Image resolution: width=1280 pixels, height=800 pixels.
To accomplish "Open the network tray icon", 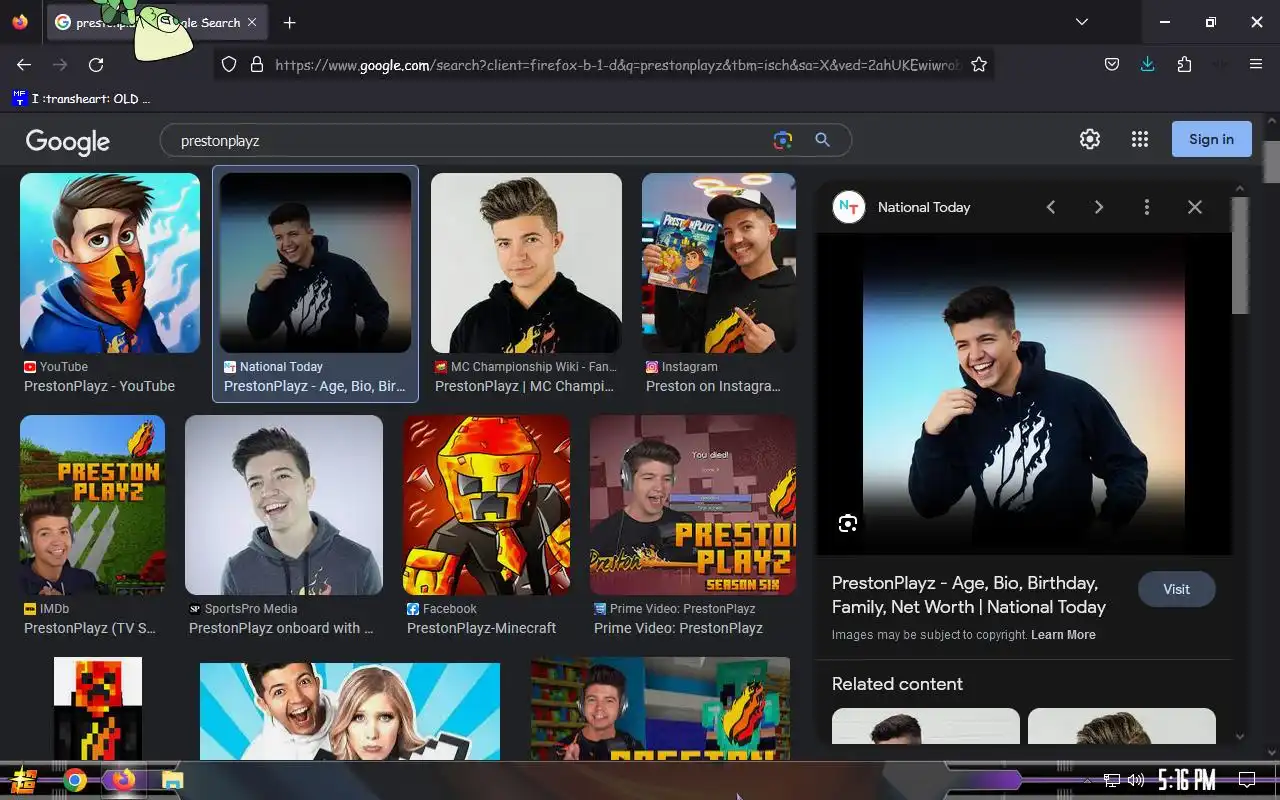I will 1111,780.
